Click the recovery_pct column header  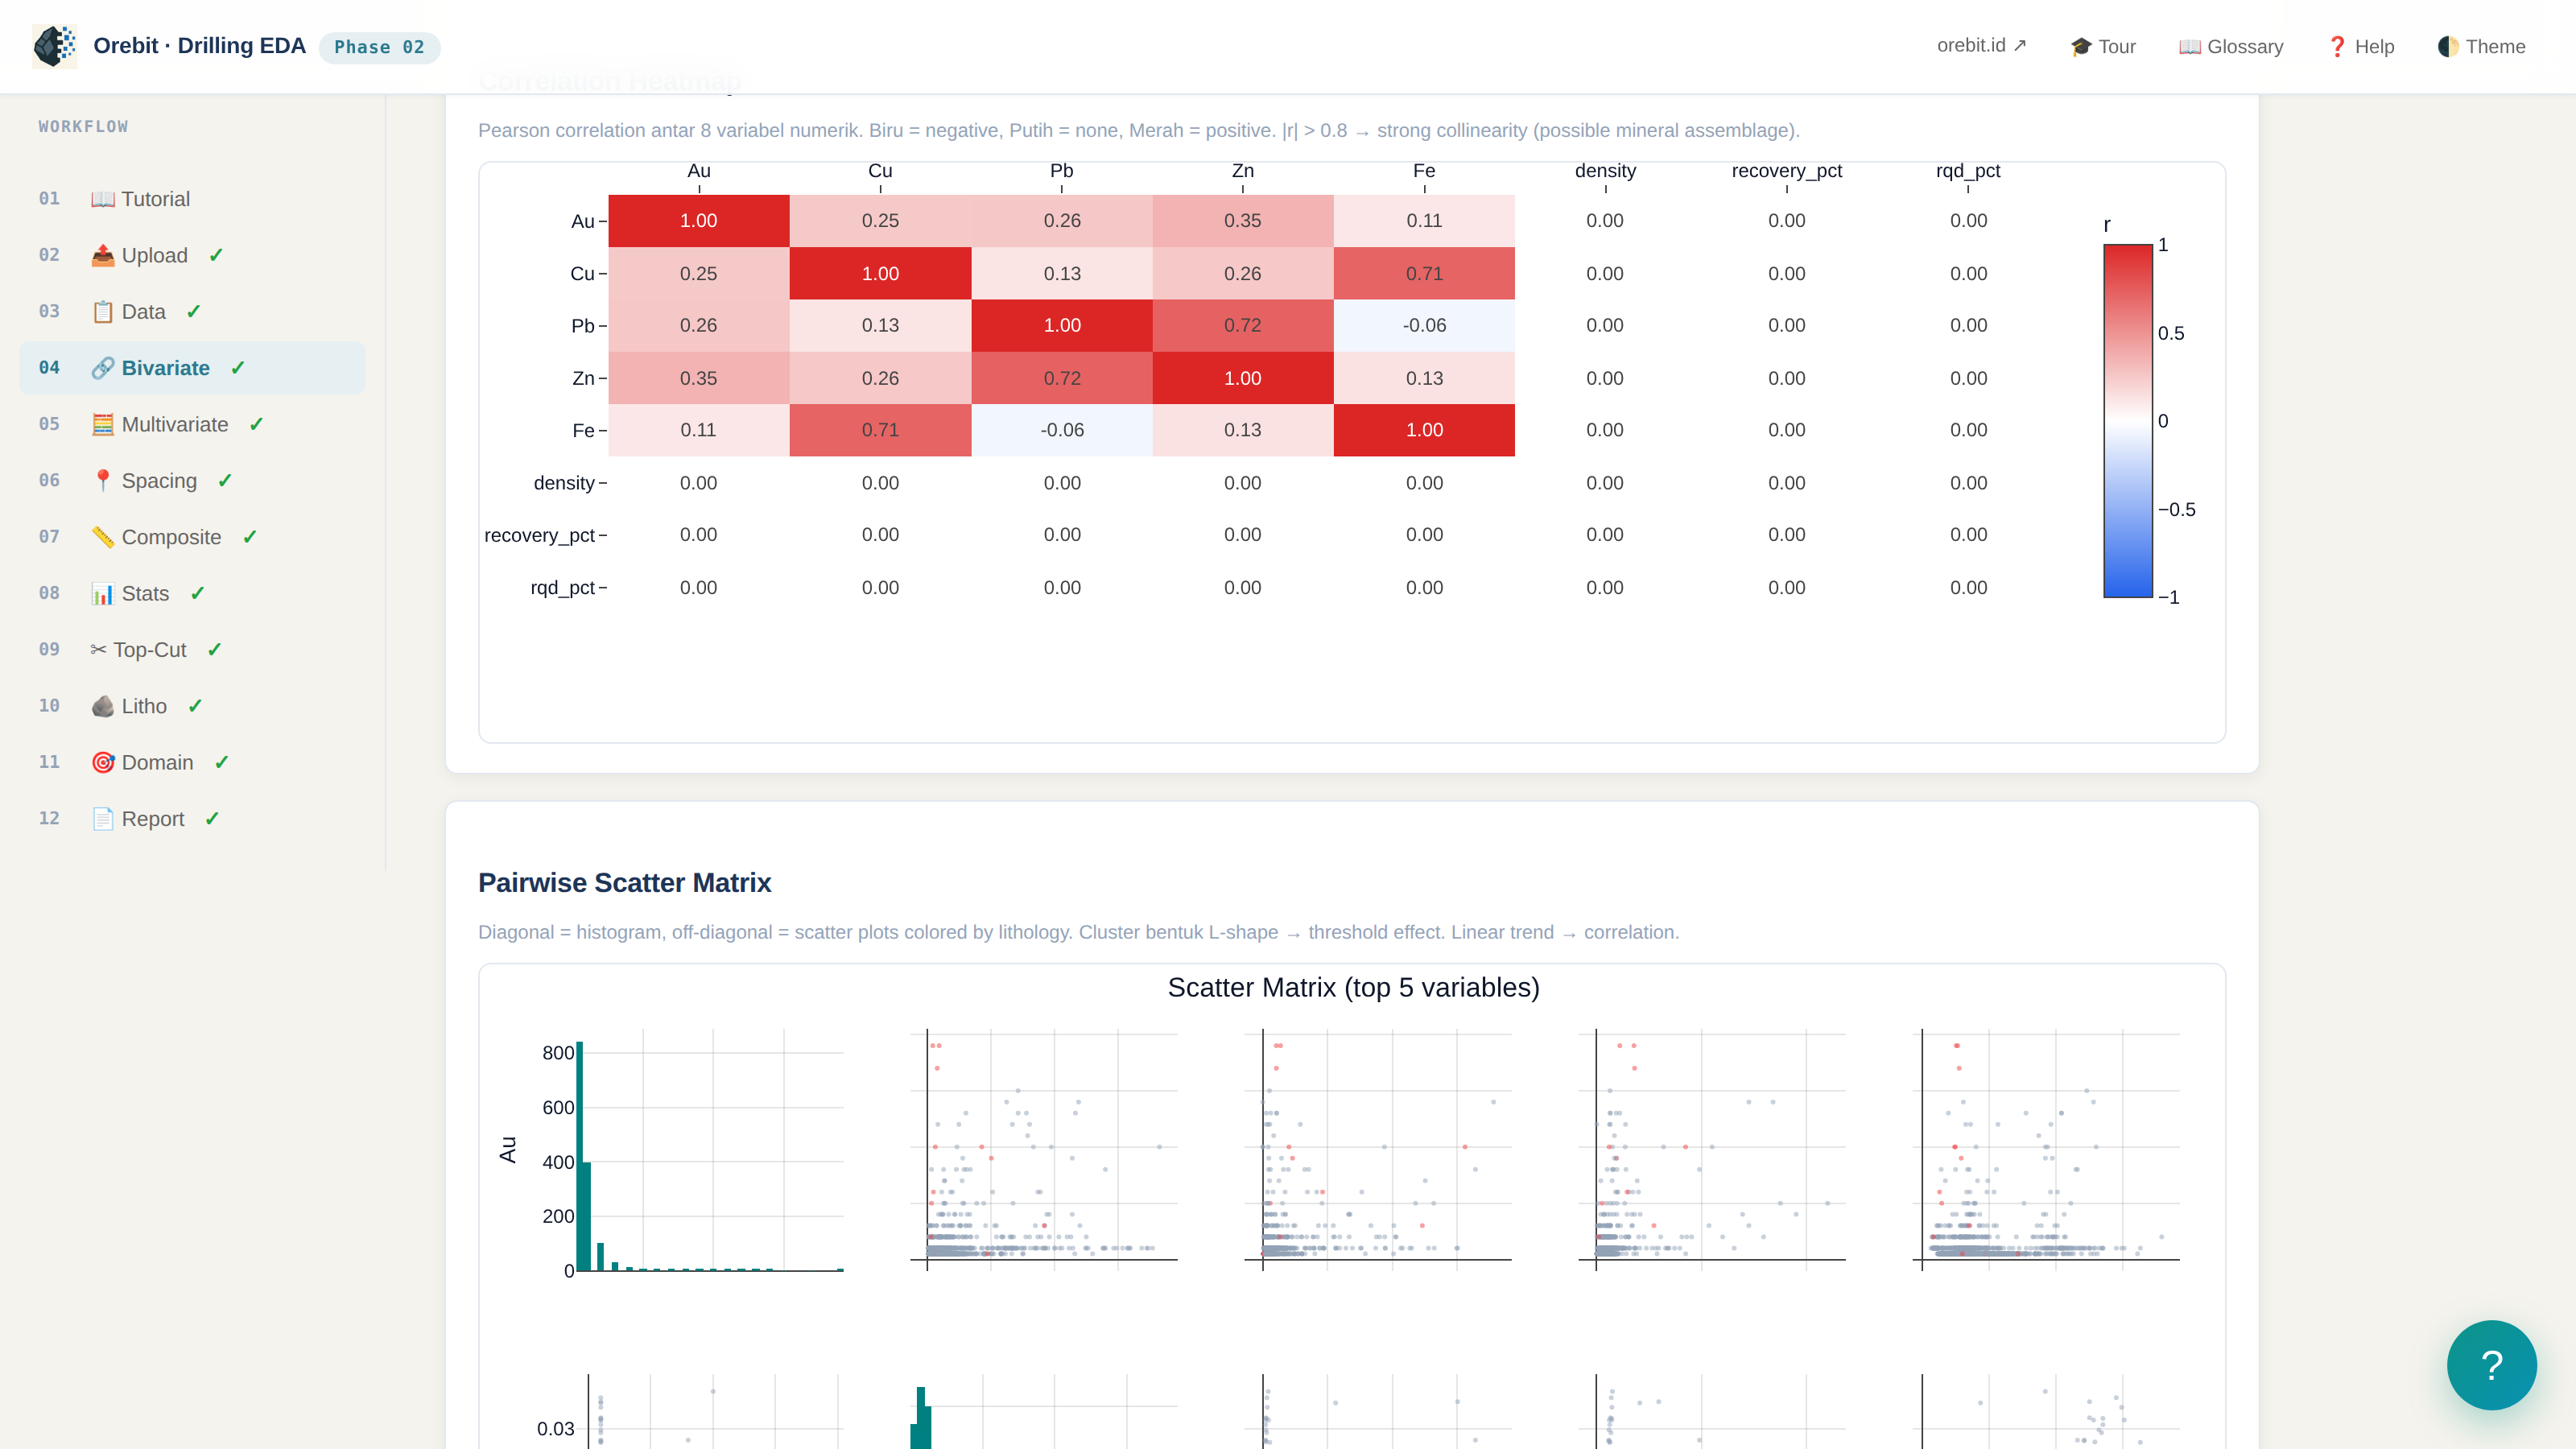1786,171
